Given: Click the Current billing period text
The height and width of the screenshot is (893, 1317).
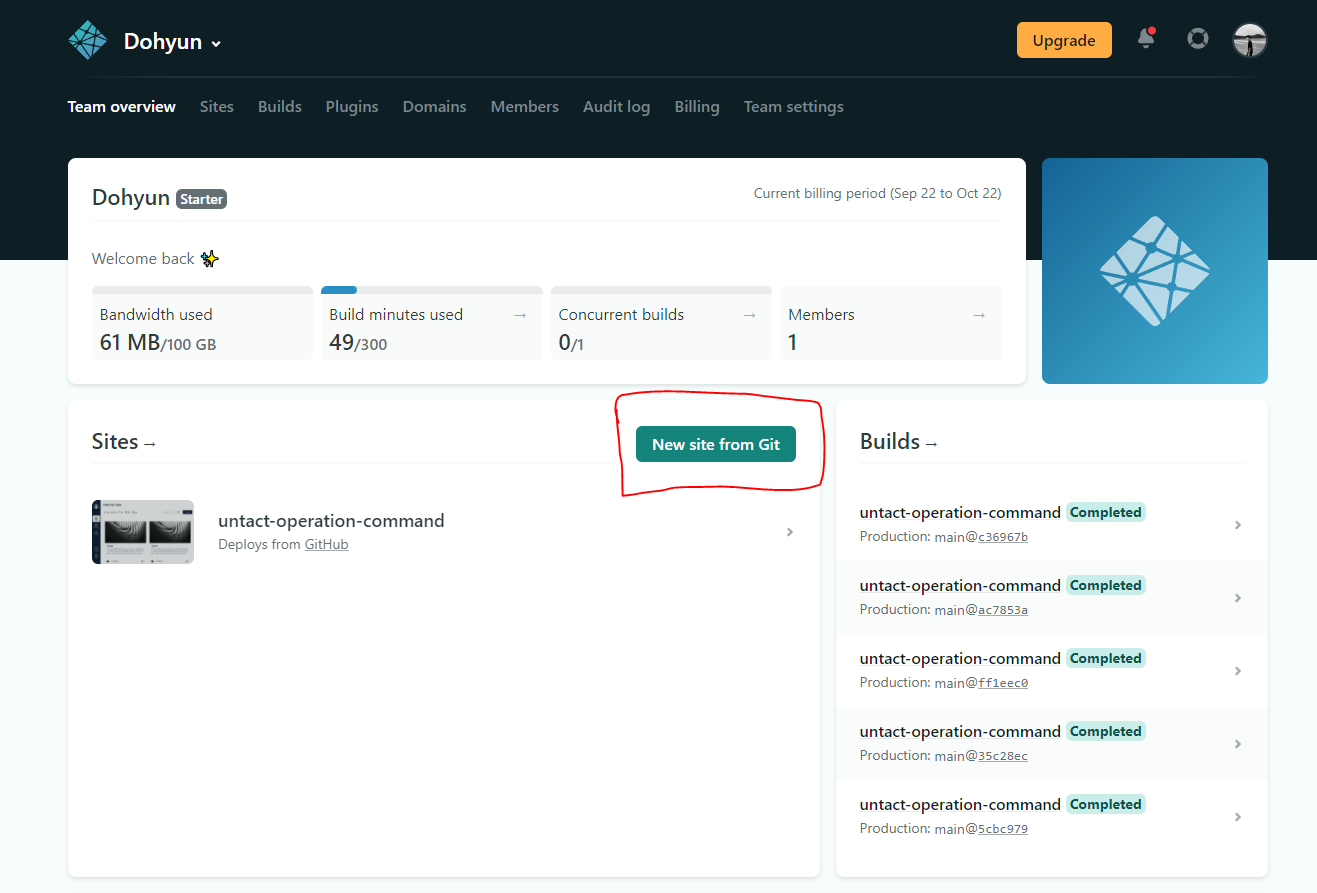Looking at the screenshot, I should click(877, 193).
